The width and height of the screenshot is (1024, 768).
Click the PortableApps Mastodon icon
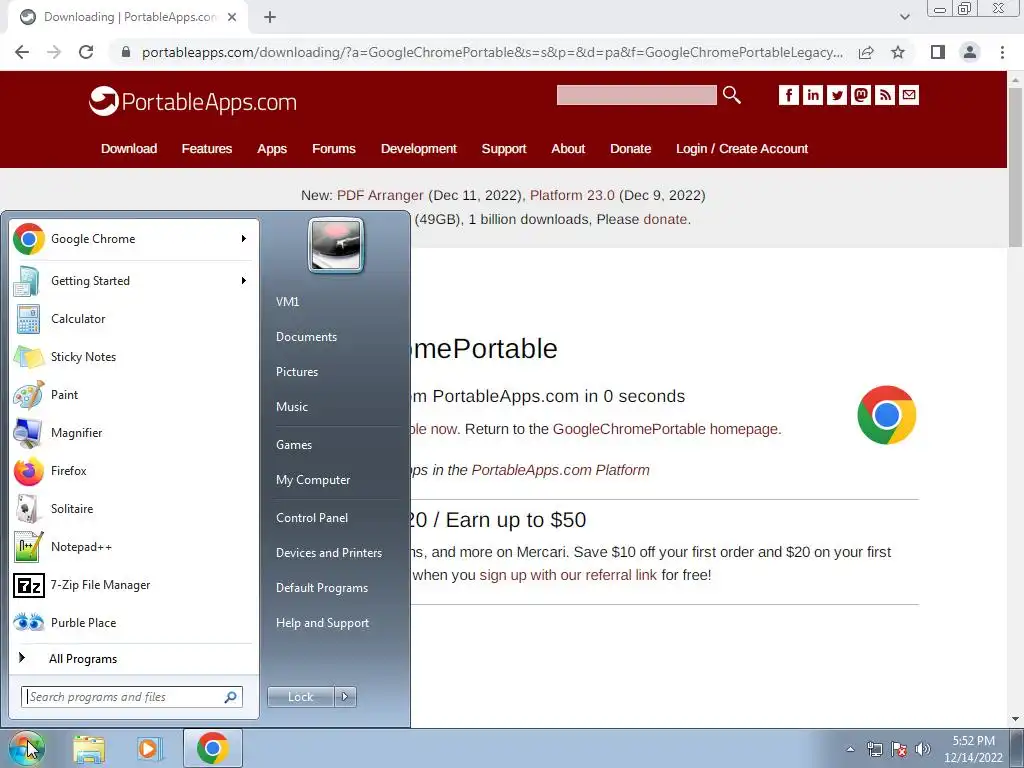click(861, 95)
